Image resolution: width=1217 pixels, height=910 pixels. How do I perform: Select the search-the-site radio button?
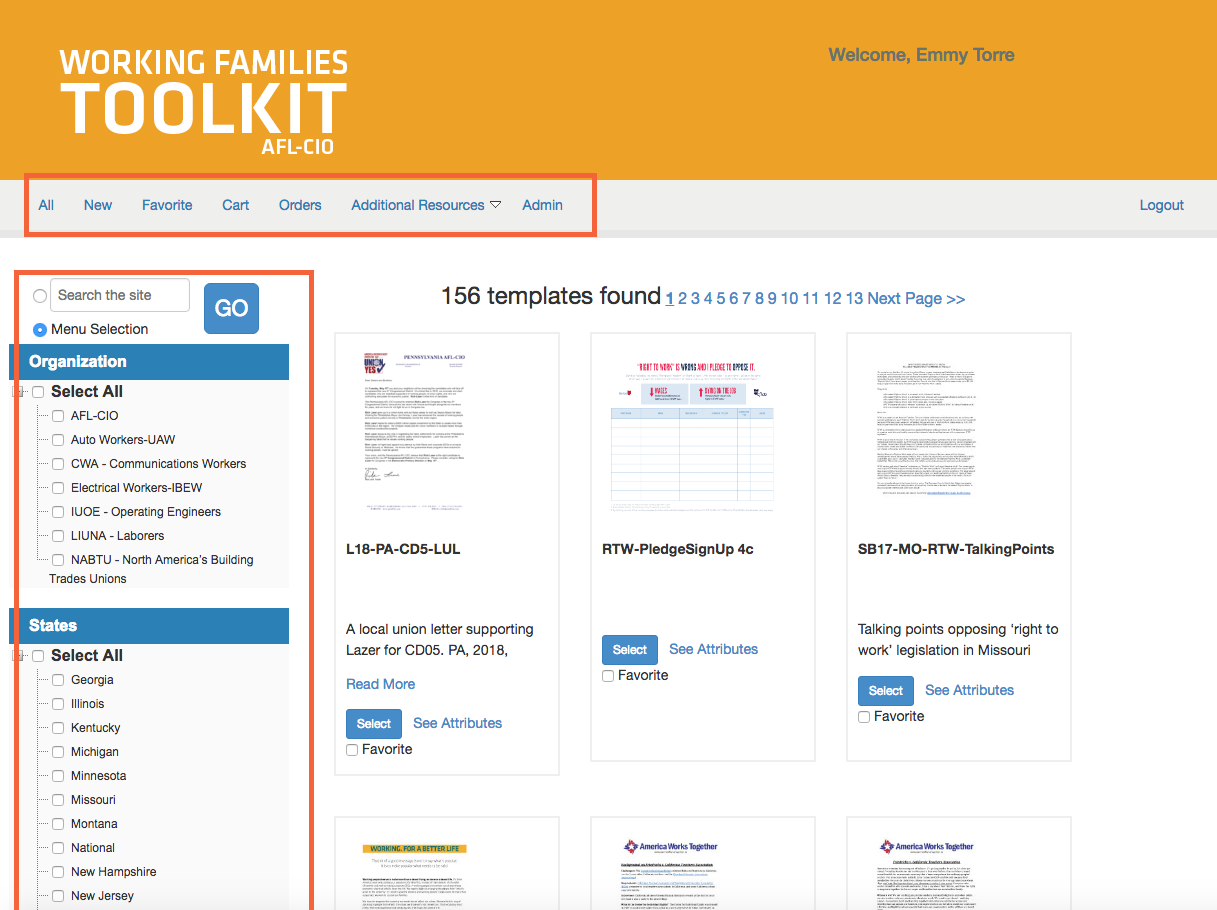point(40,296)
